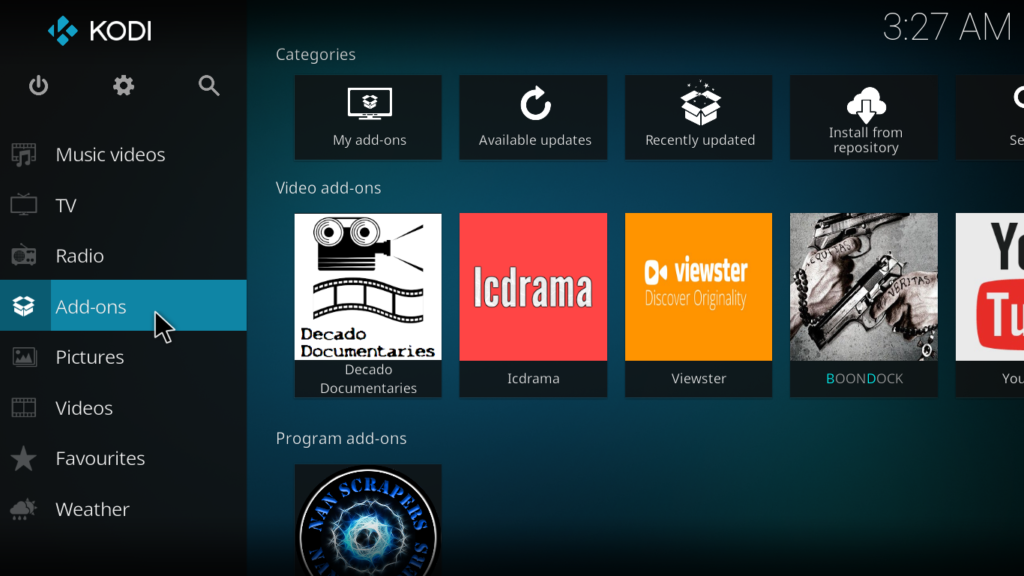Open the Weather section
The width and height of the screenshot is (1024, 576).
[x=123, y=509]
